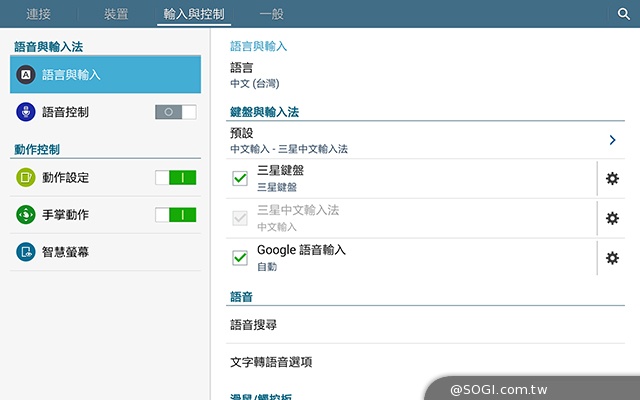
Task: Turn on the 語音控制 switch
Action: click(x=176, y=112)
